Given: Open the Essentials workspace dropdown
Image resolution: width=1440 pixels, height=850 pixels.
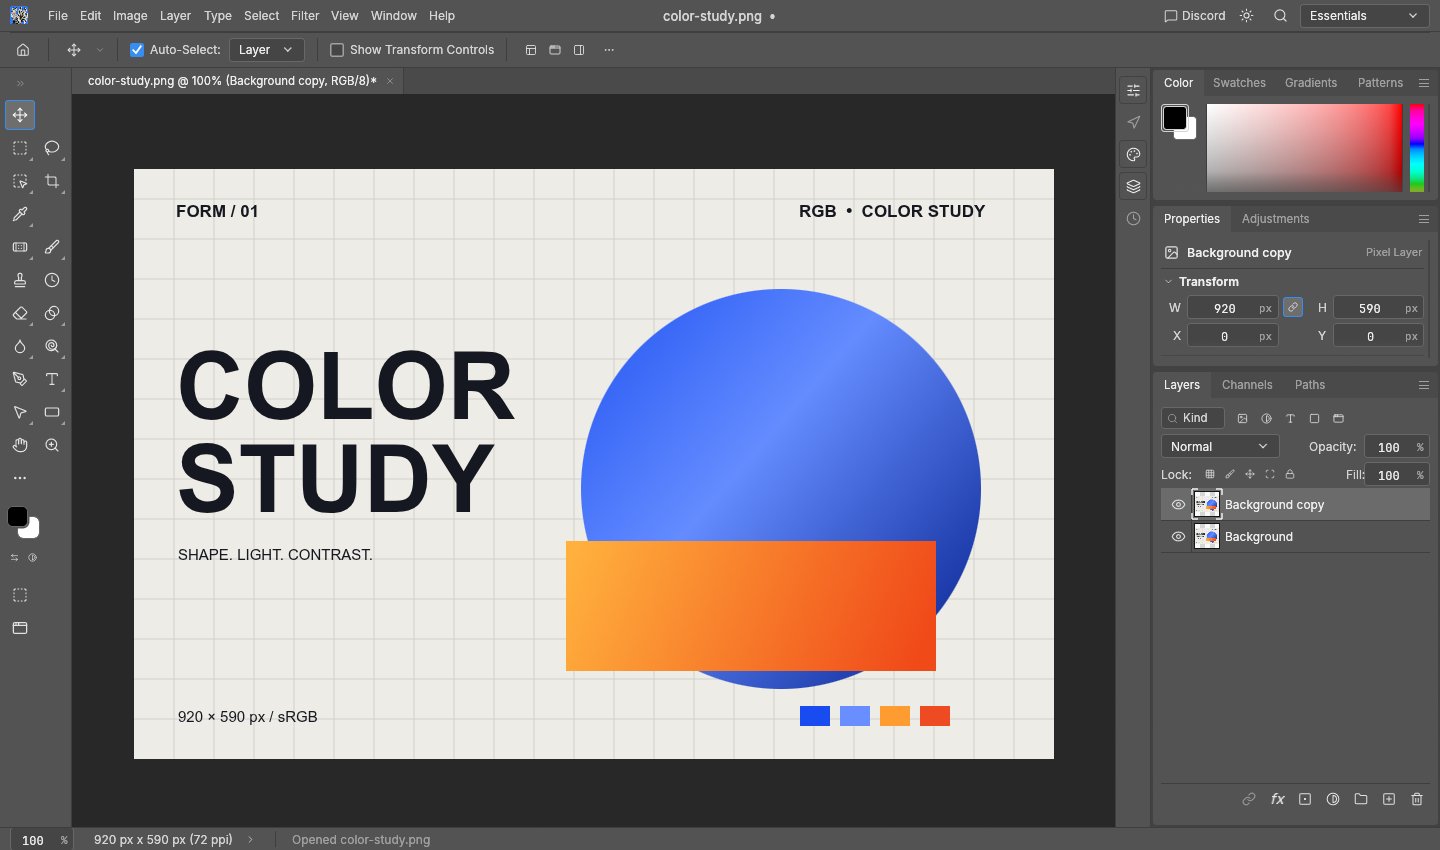Looking at the screenshot, I should 1364,16.
